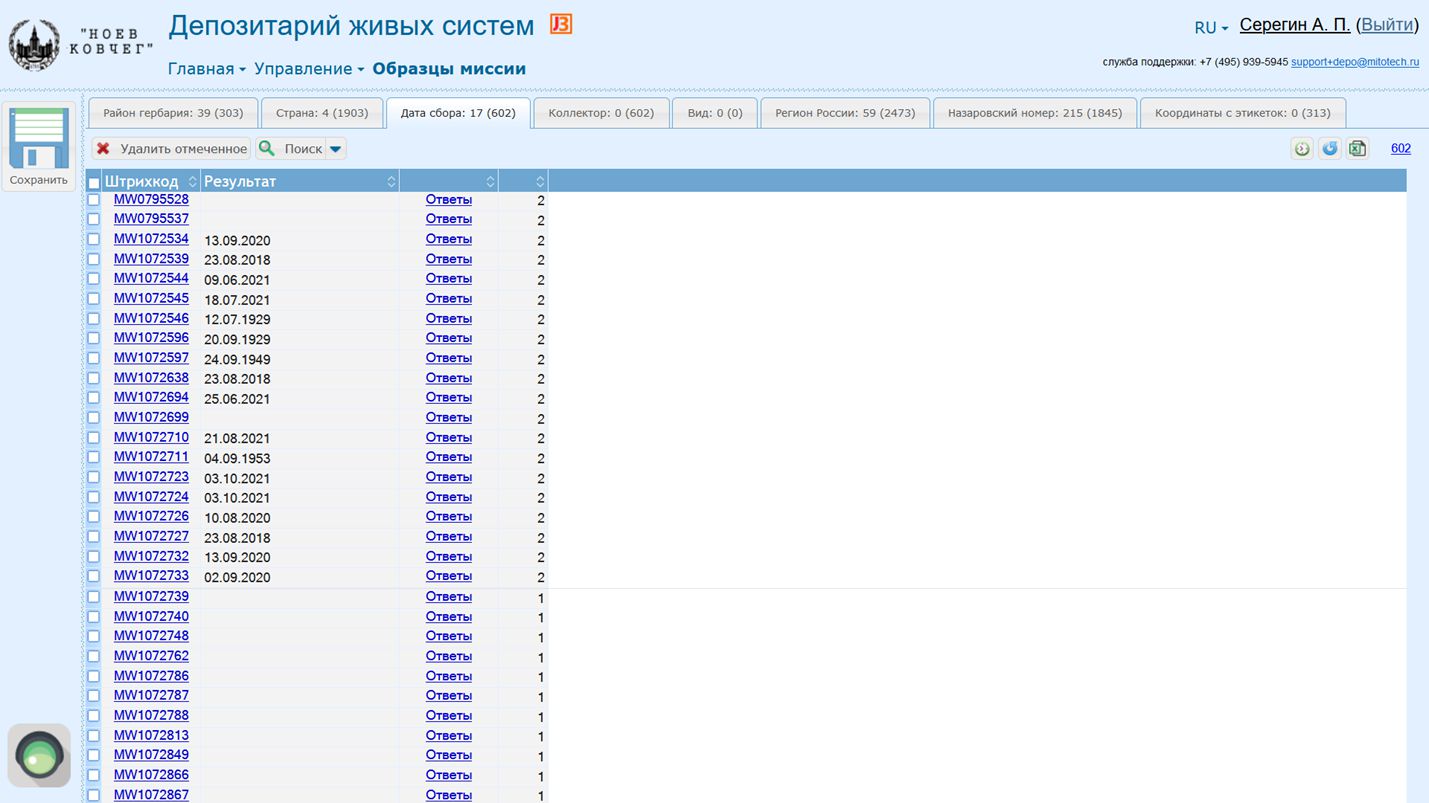
Task: Check the box for MW1072546
Action: coord(94,319)
